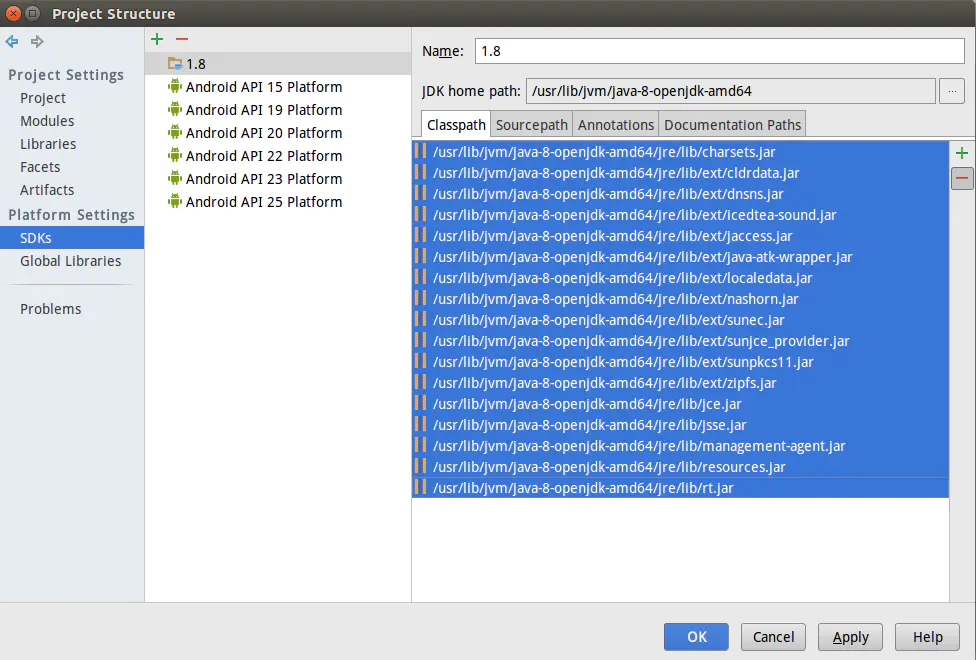976x660 pixels.
Task: Open Libraries settings
Action: click(x=48, y=144)
